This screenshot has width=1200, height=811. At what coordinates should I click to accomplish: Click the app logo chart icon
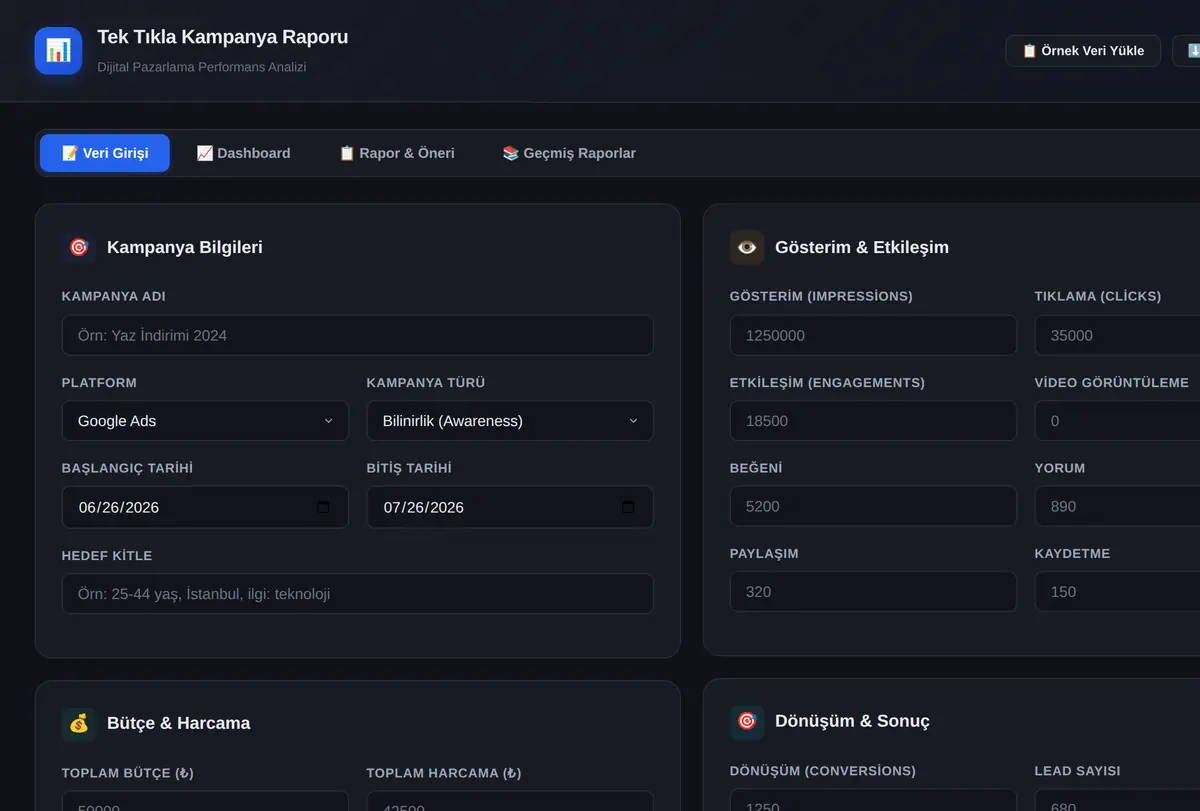[58, 51]
